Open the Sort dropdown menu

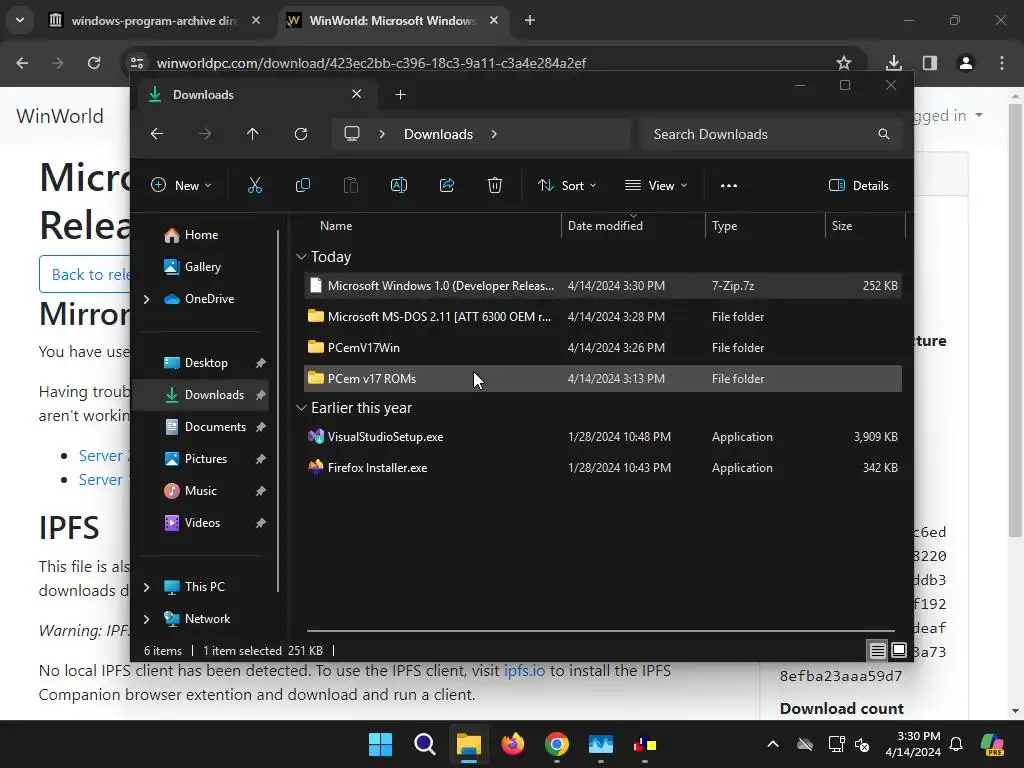[x=567, y=185]
